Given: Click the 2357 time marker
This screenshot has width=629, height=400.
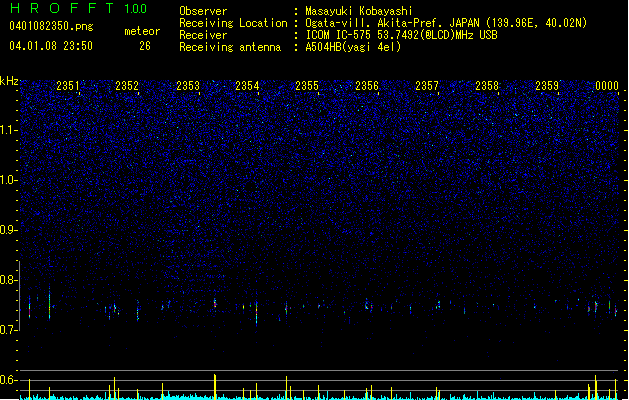Looking at the screenshot, I should click(427, 86).
